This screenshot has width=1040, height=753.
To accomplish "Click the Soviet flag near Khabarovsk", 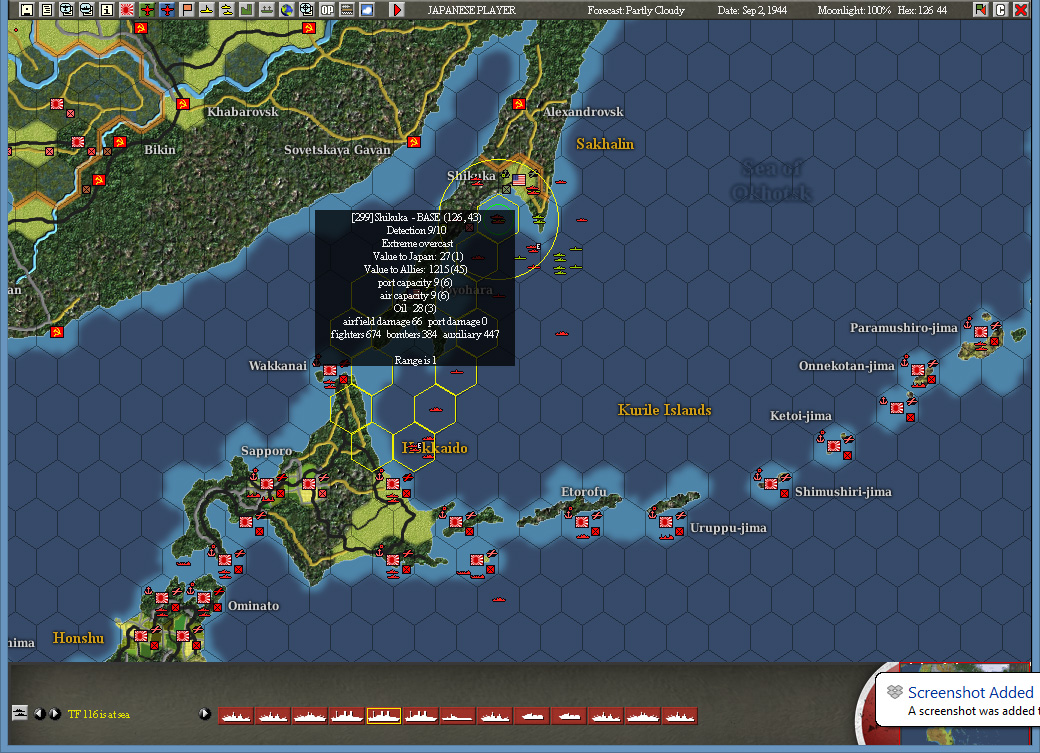I will coord(183,104).
